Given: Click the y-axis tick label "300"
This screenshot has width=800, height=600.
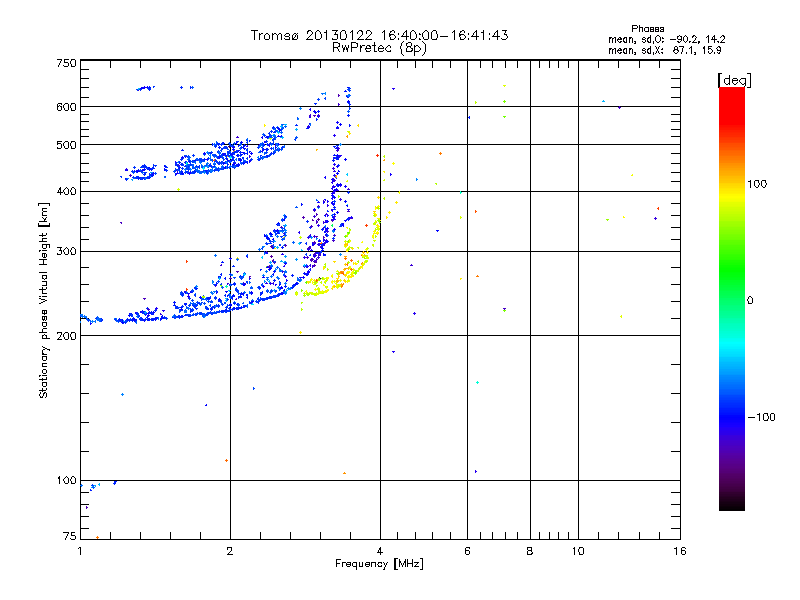Looking at the screenshot, I should click(66, 251).
